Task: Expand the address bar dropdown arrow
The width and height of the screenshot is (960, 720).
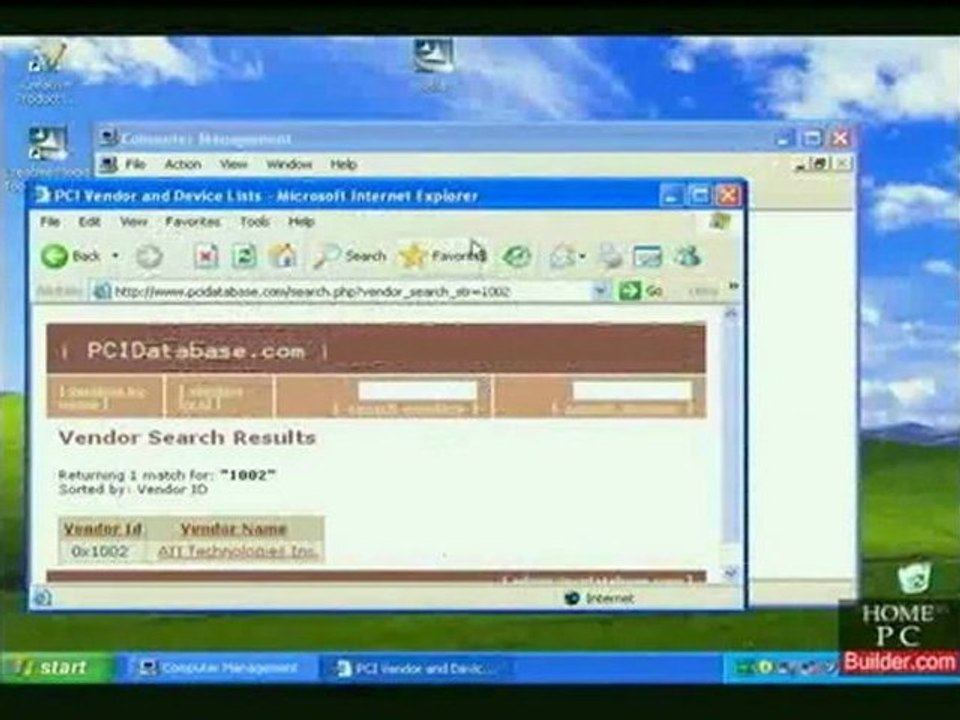Action: (601, 291)
